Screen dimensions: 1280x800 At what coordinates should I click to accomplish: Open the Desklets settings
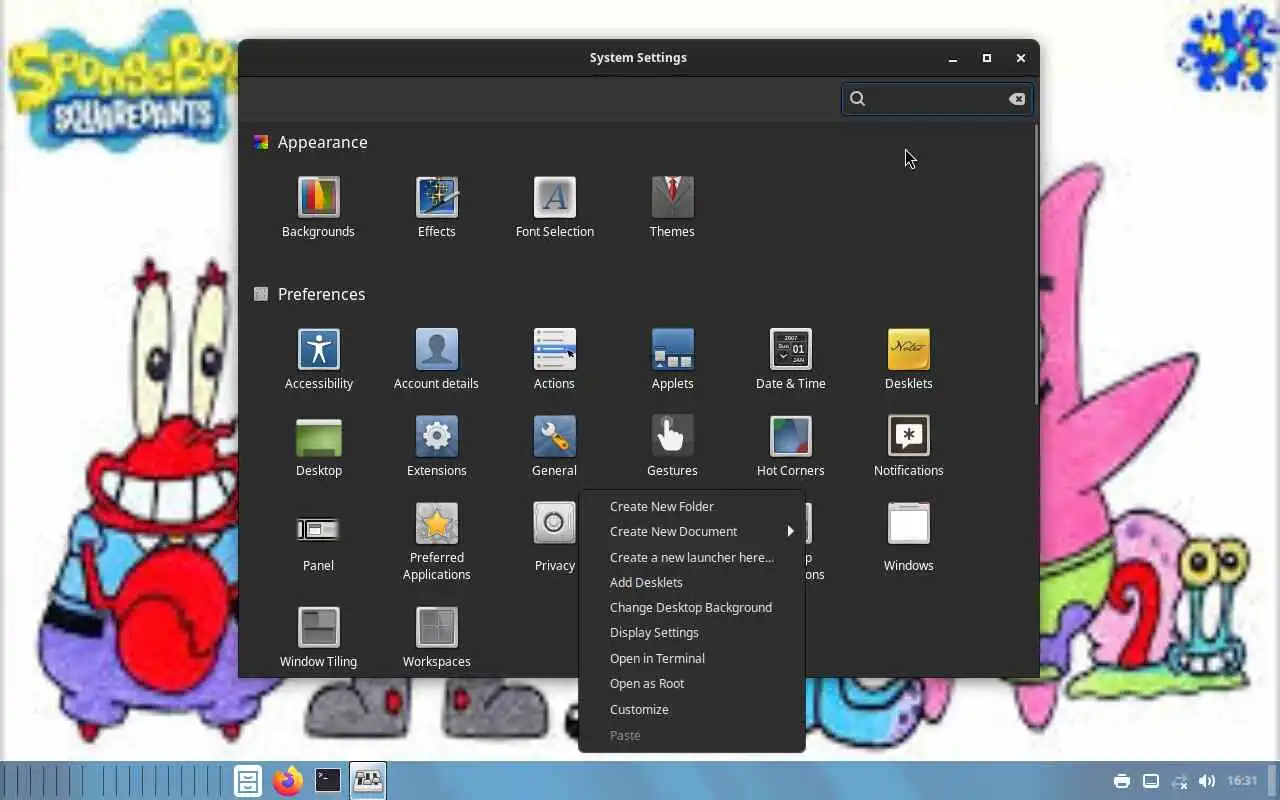point(909,359)
